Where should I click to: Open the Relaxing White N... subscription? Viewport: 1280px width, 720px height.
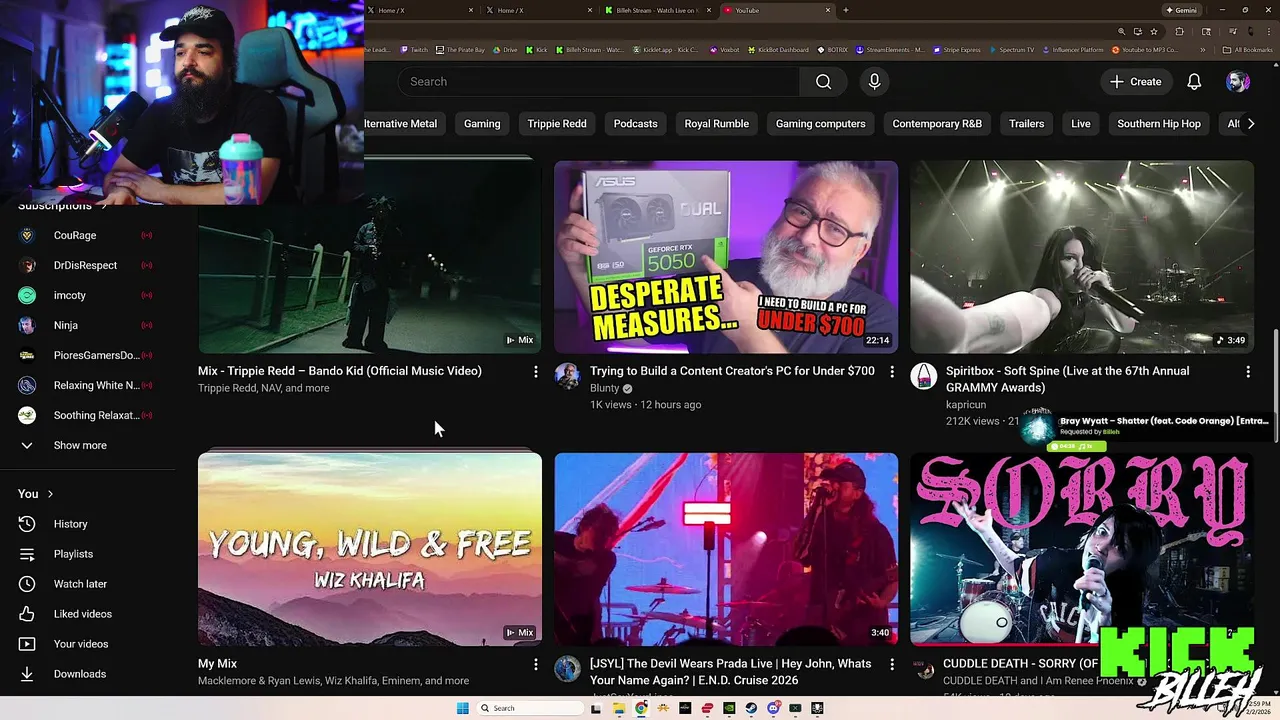[88, 385]
